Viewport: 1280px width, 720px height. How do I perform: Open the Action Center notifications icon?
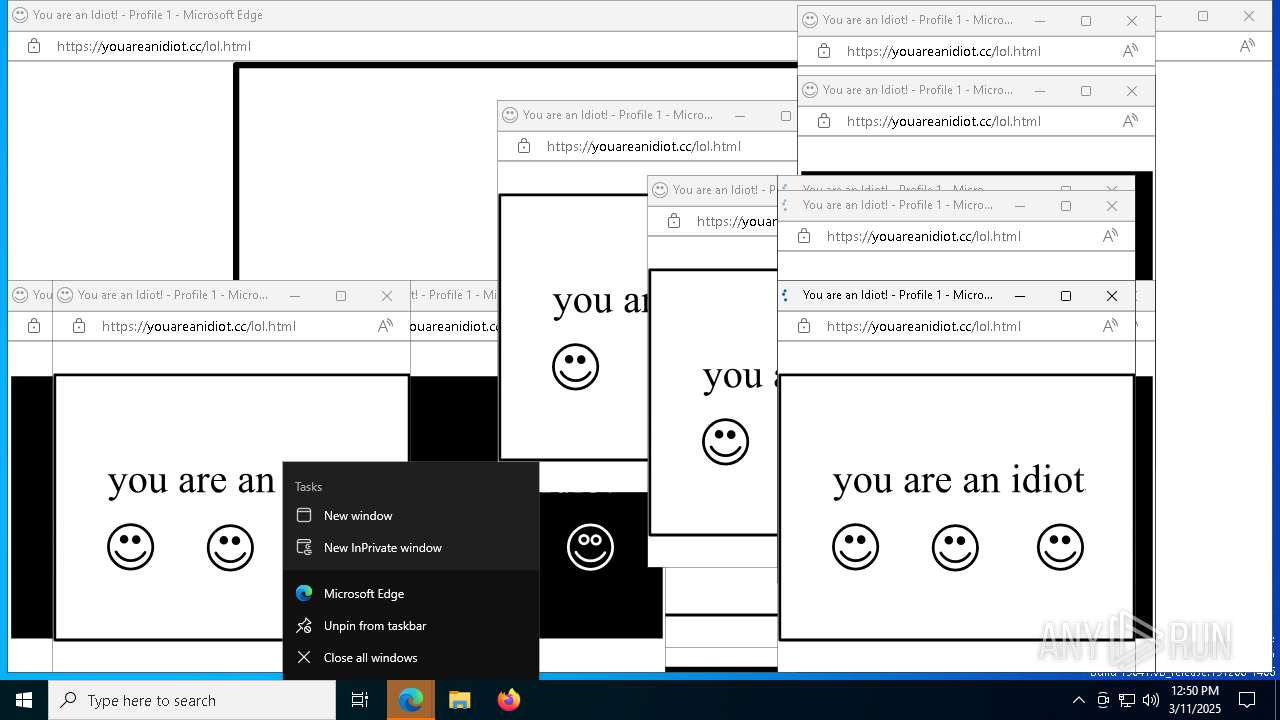pos(1247,700)
